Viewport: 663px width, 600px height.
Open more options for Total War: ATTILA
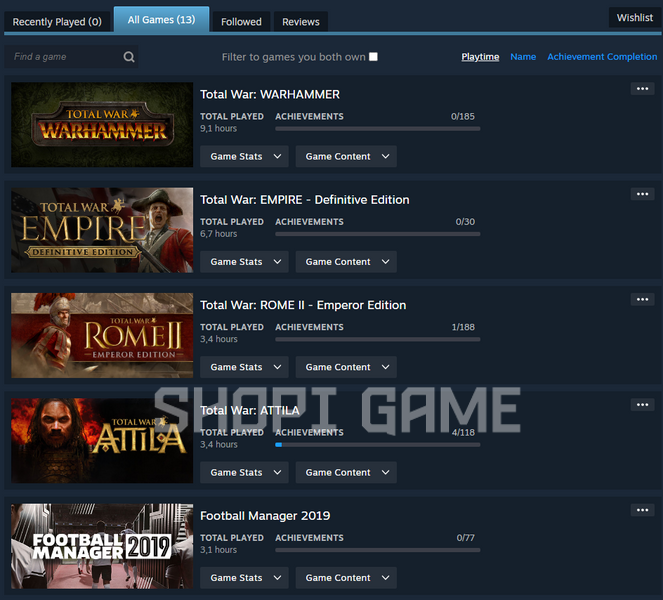[x=642, y=404]
